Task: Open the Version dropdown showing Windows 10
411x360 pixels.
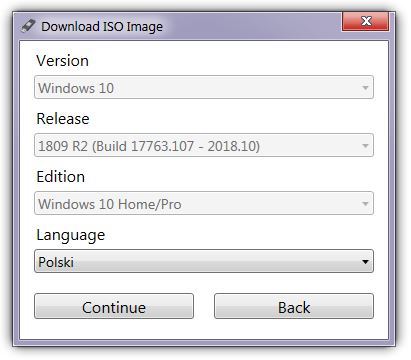Action: tap(204, 87)
